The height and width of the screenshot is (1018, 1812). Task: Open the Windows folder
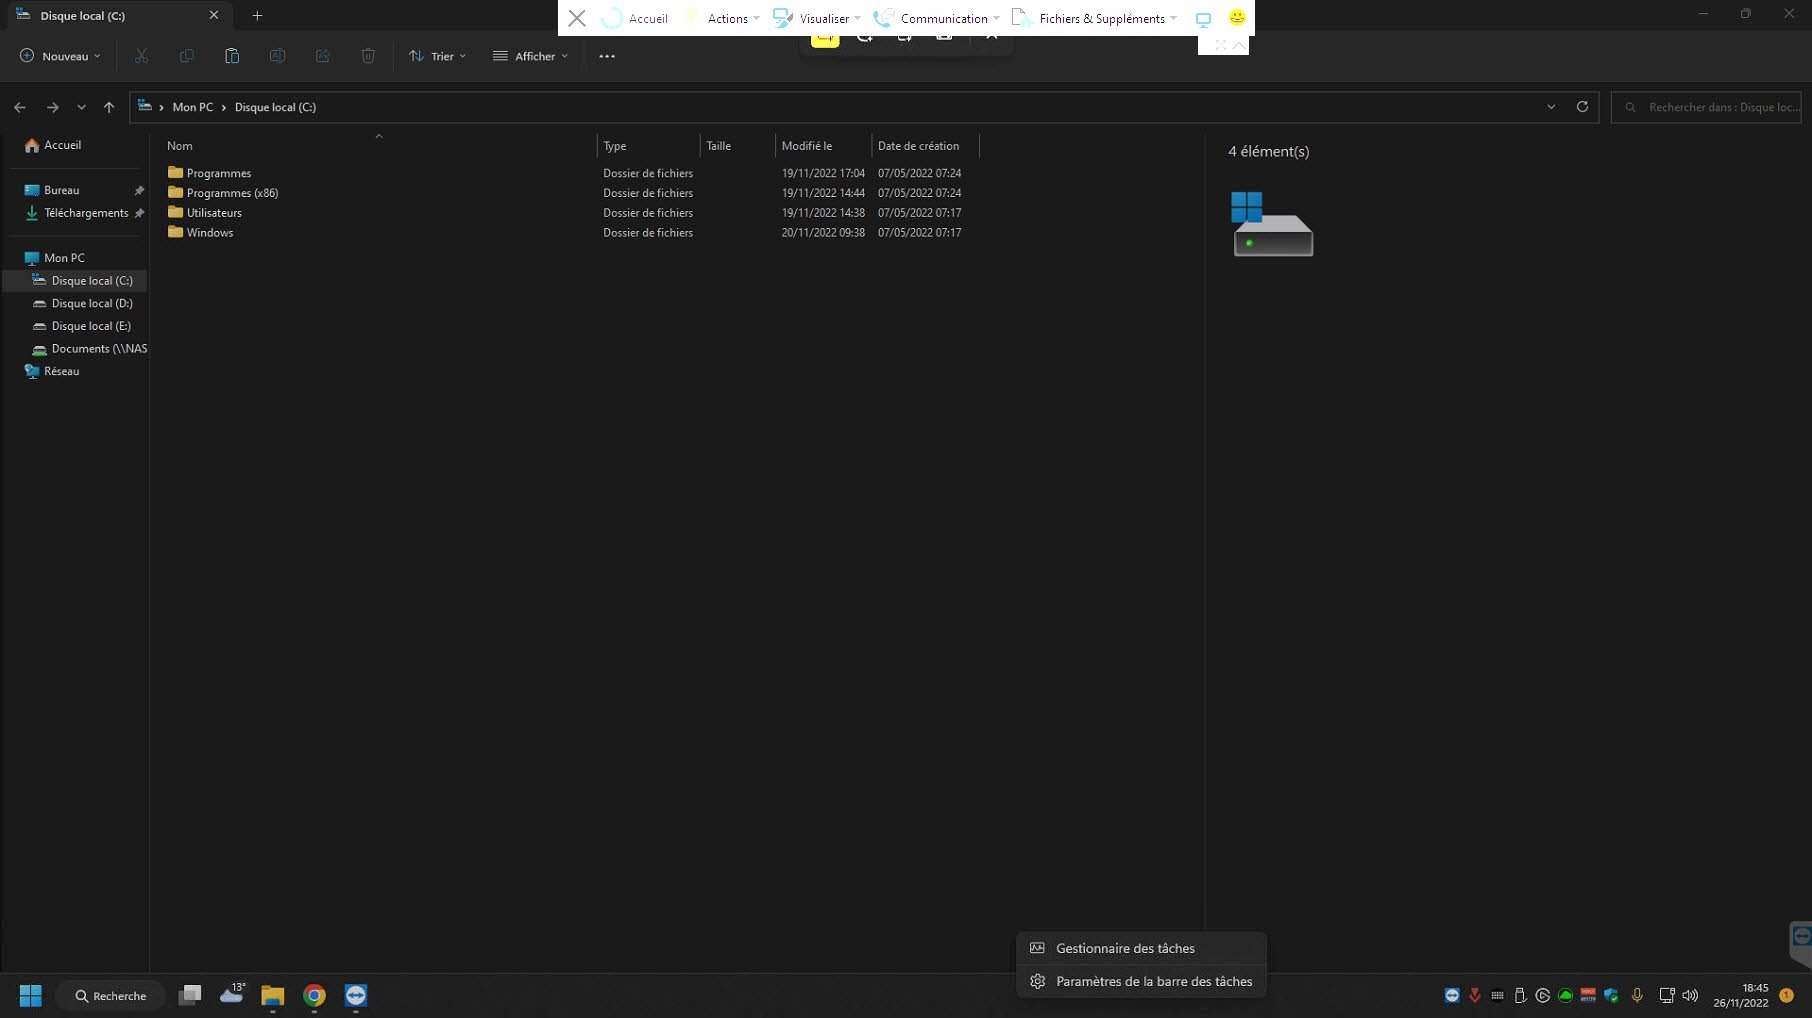[x=210, y=232]
